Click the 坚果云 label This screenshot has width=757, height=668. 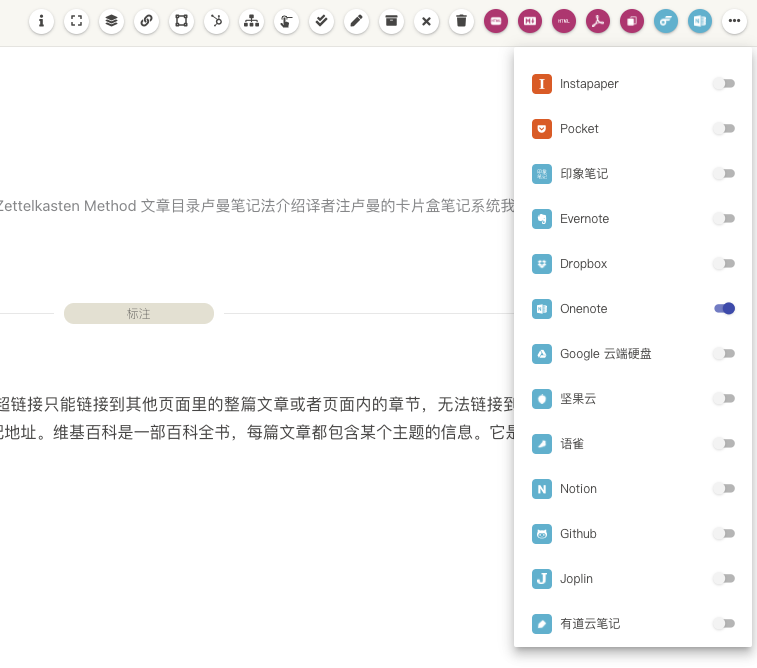[578, 399]
